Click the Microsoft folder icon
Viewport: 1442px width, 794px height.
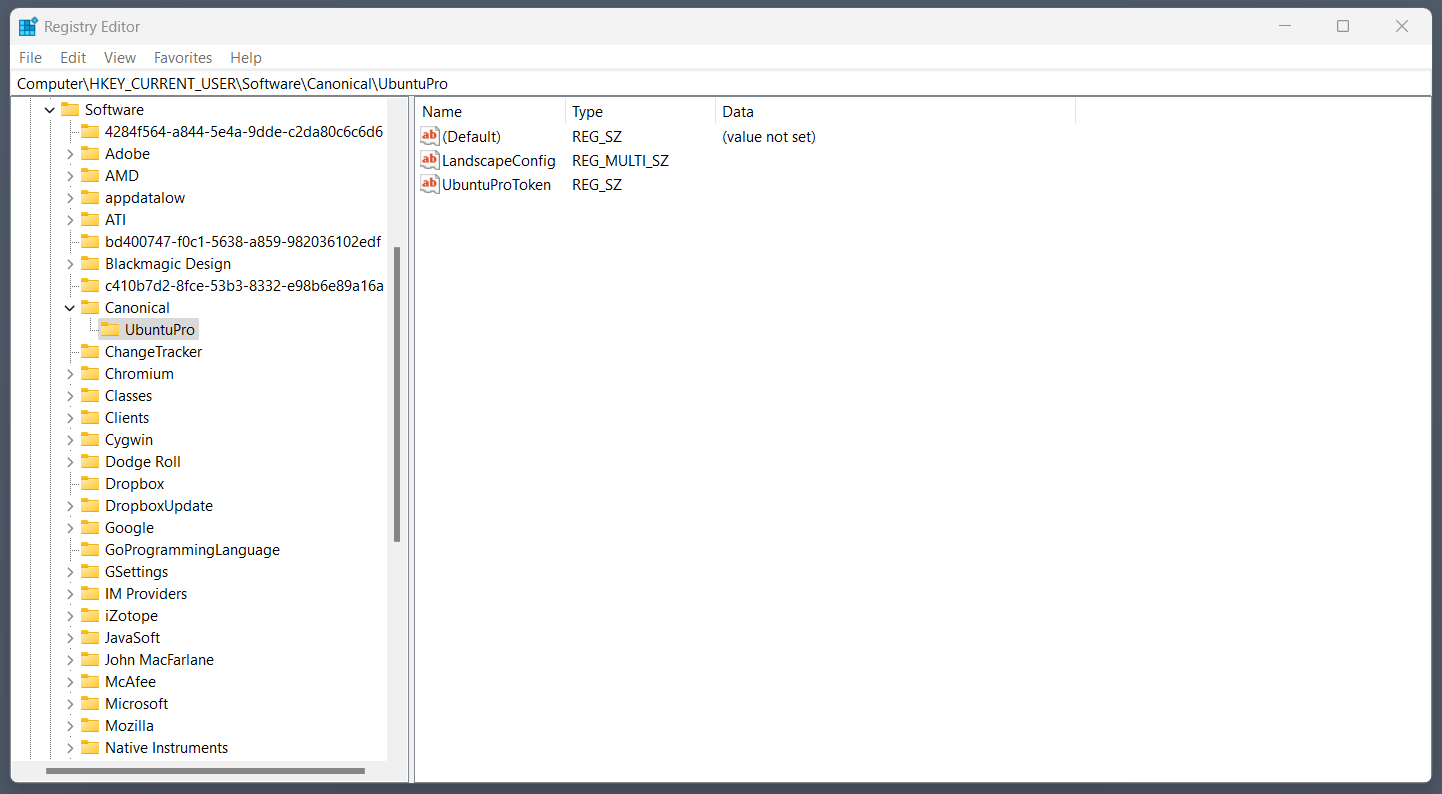(x=90, y=704)
